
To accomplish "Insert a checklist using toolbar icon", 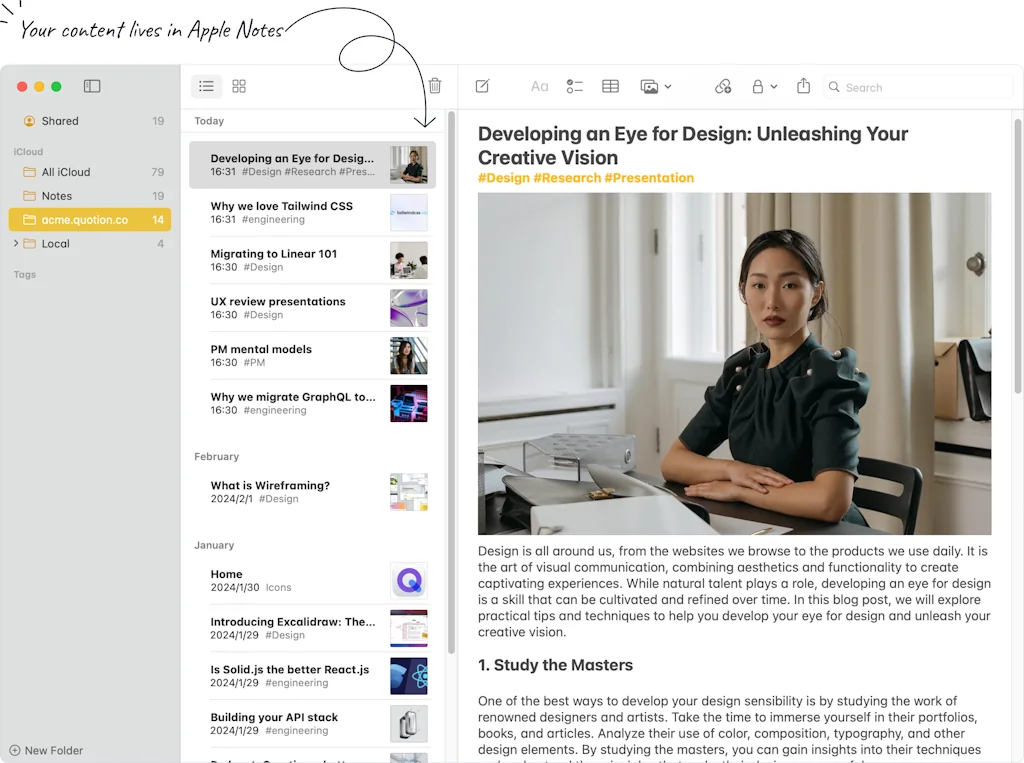I will [x=574, y=87].
